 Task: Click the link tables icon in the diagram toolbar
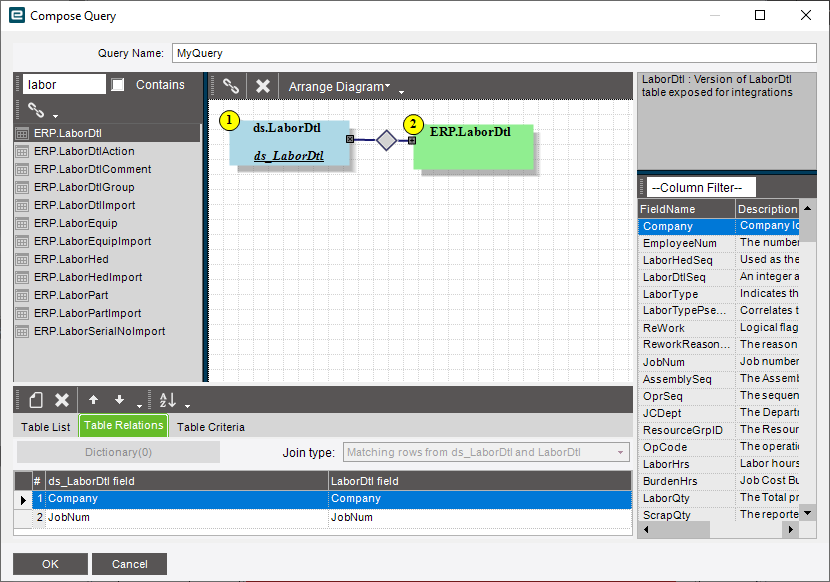coord(230,86)
